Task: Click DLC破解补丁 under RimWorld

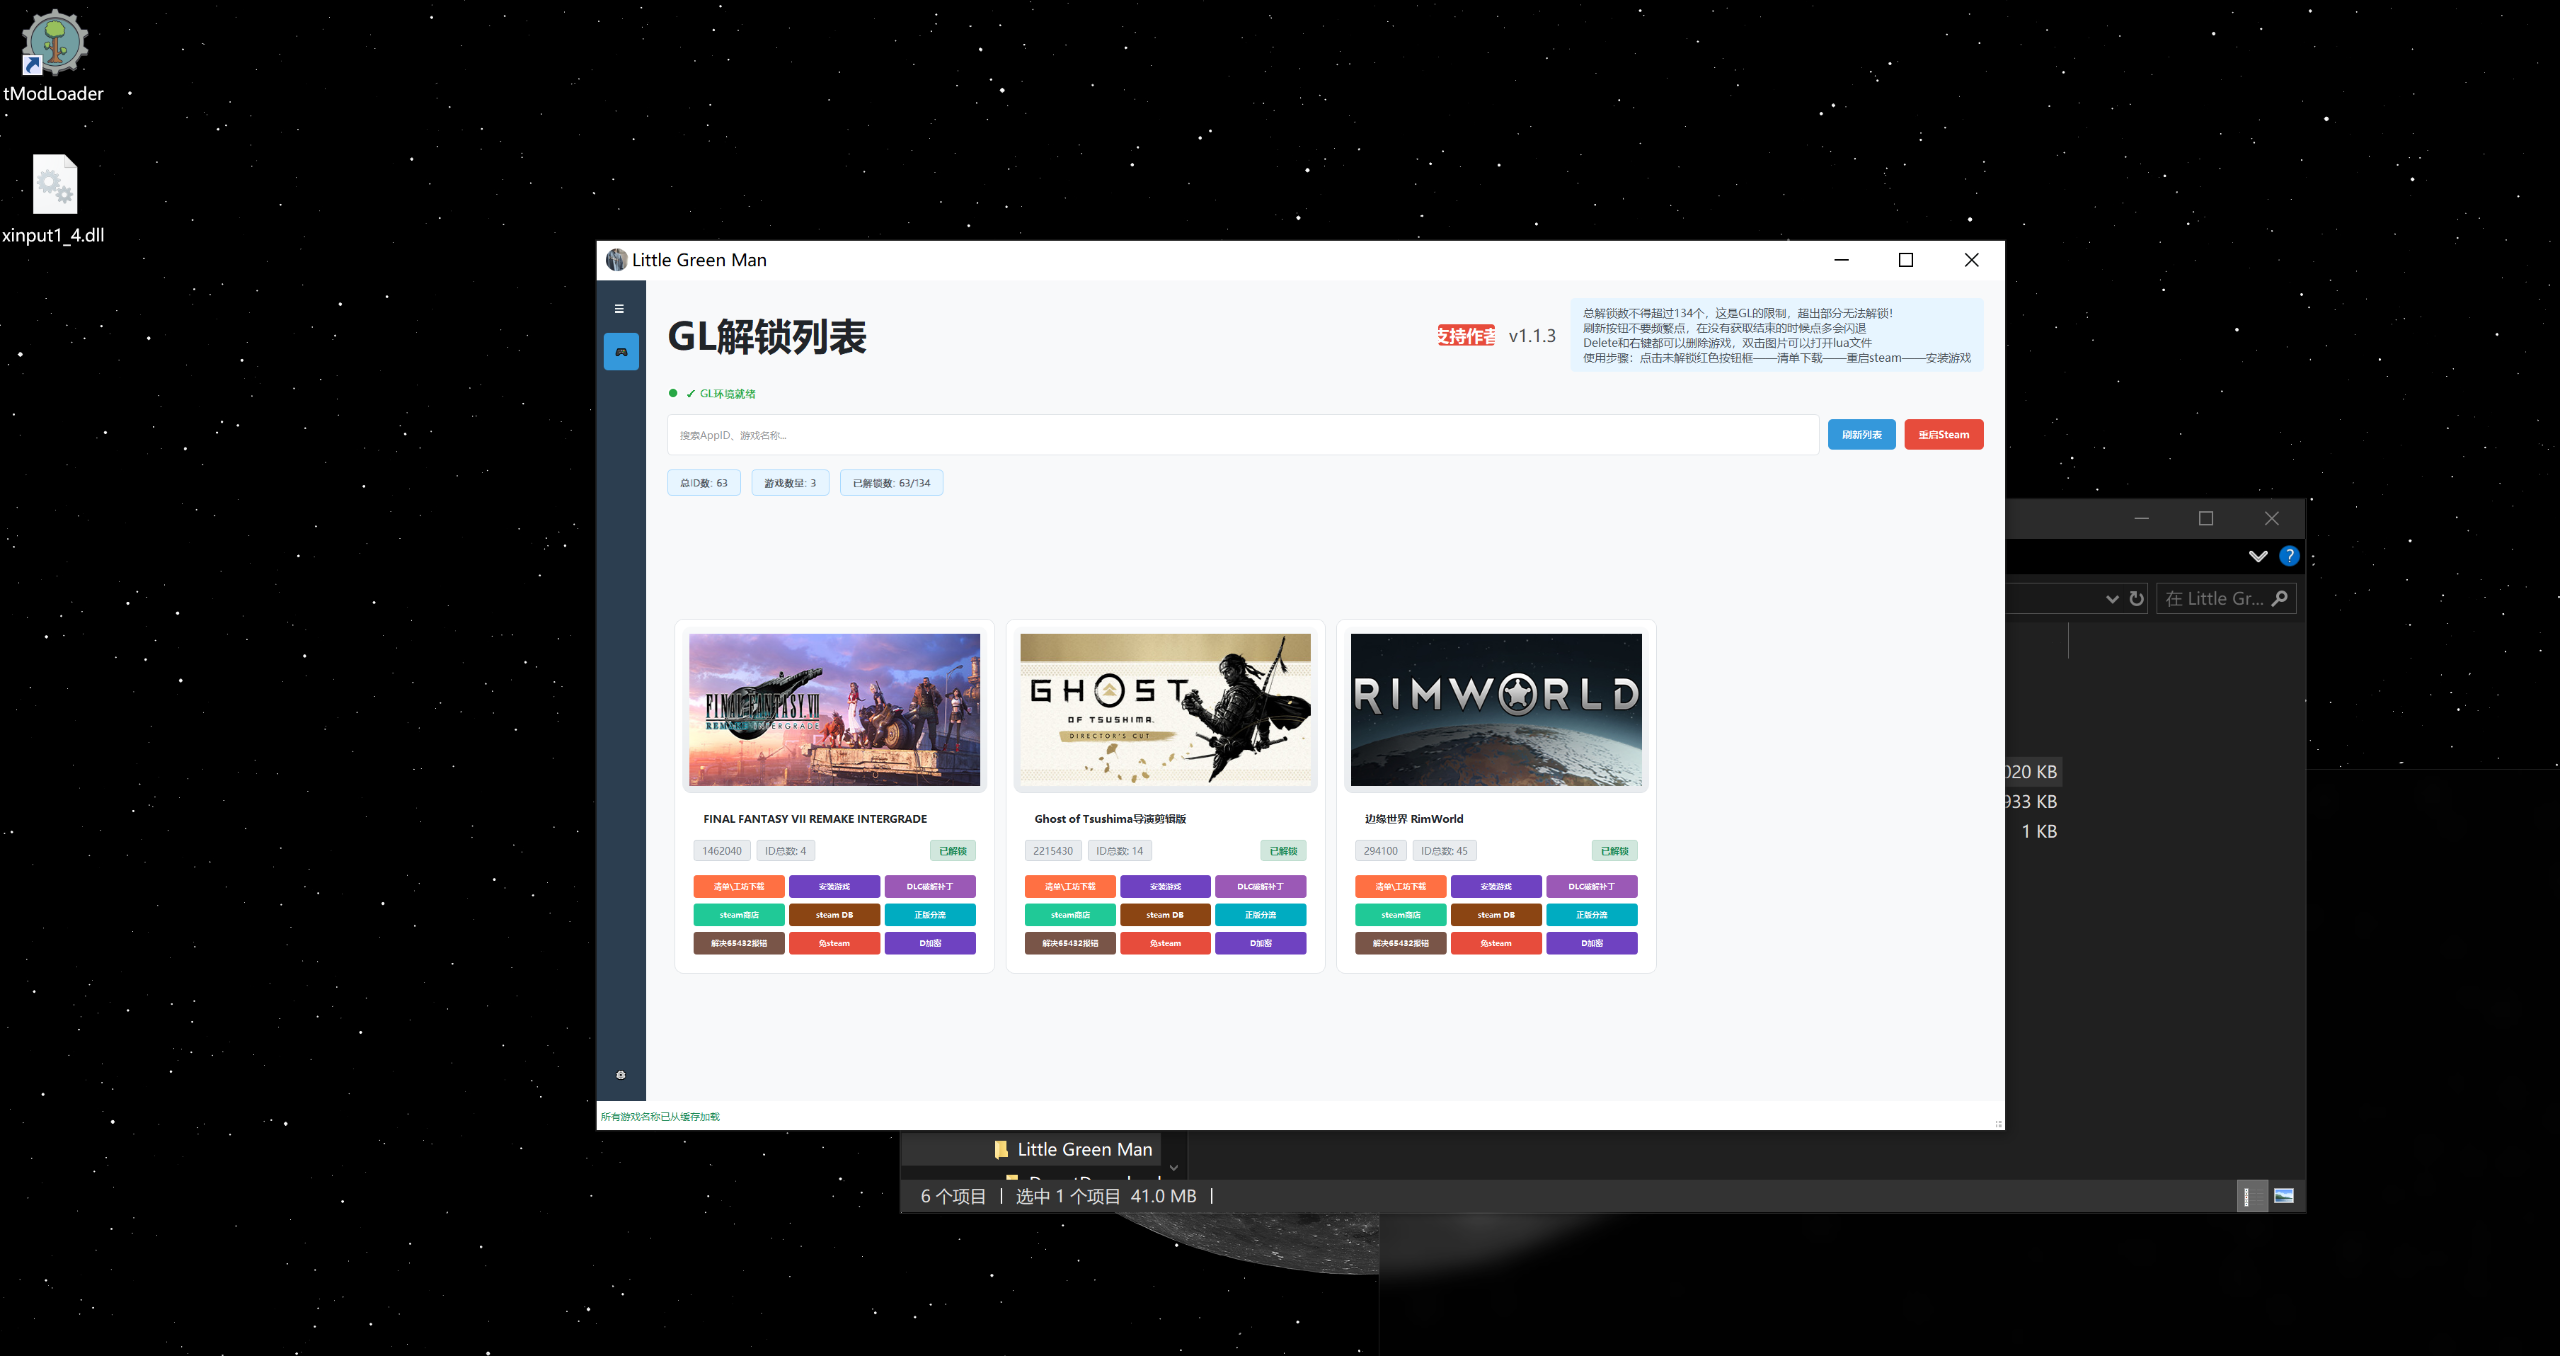Action: (x=1591, y=887)
